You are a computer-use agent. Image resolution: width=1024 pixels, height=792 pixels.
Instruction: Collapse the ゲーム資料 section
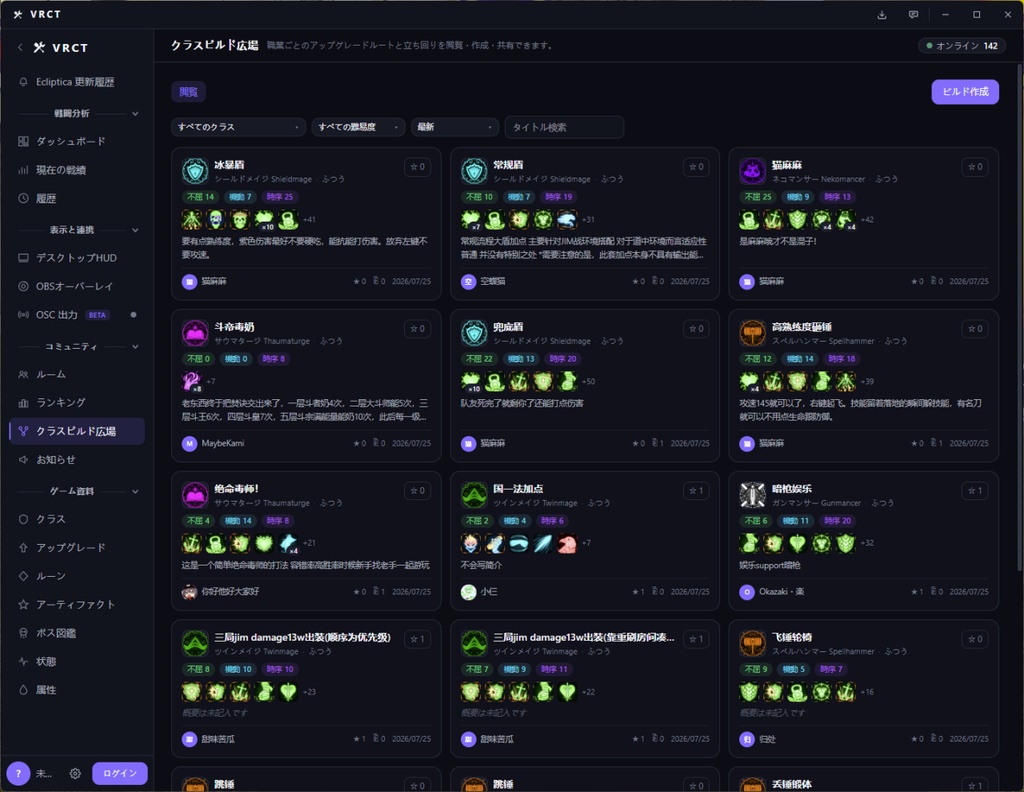tap(135, 491)
